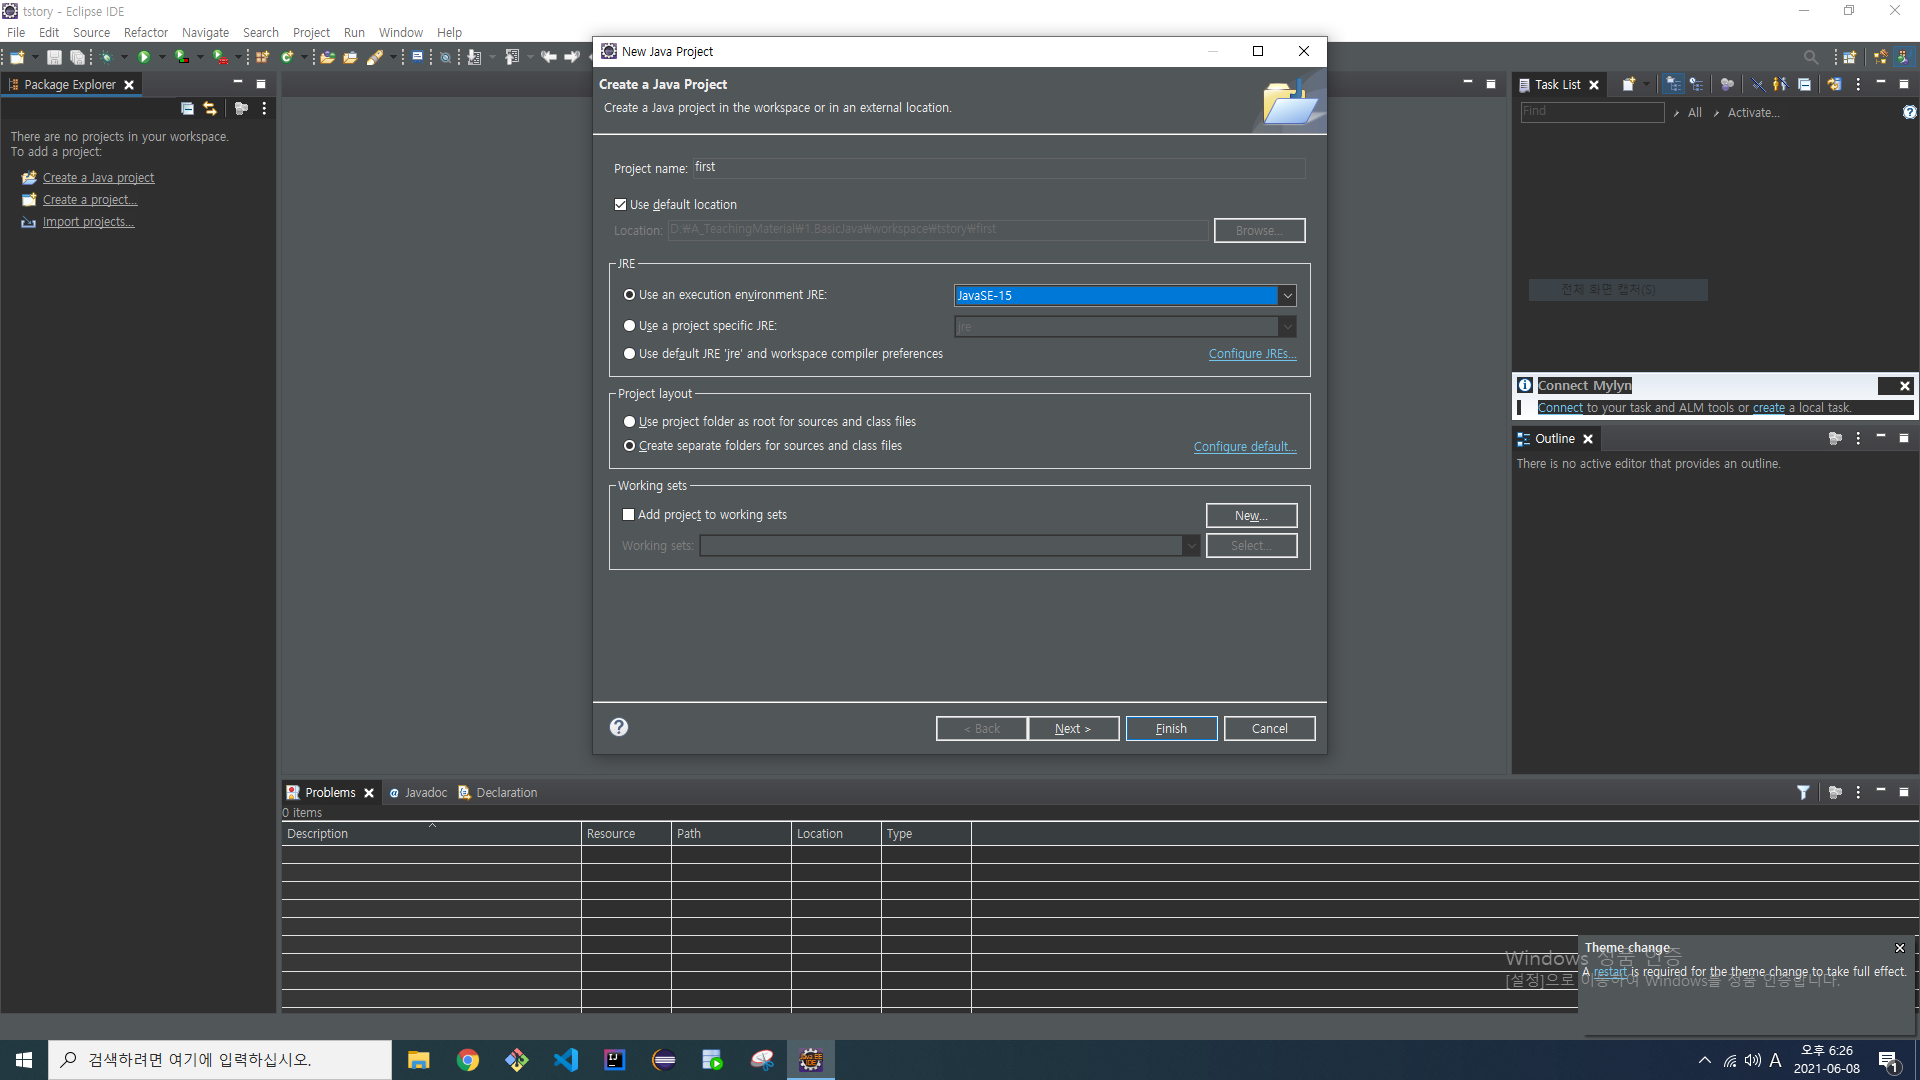Screen dimensions: 1920x1080
Task: Open the project specific JRE dropdown
Action: point(1287,327)
